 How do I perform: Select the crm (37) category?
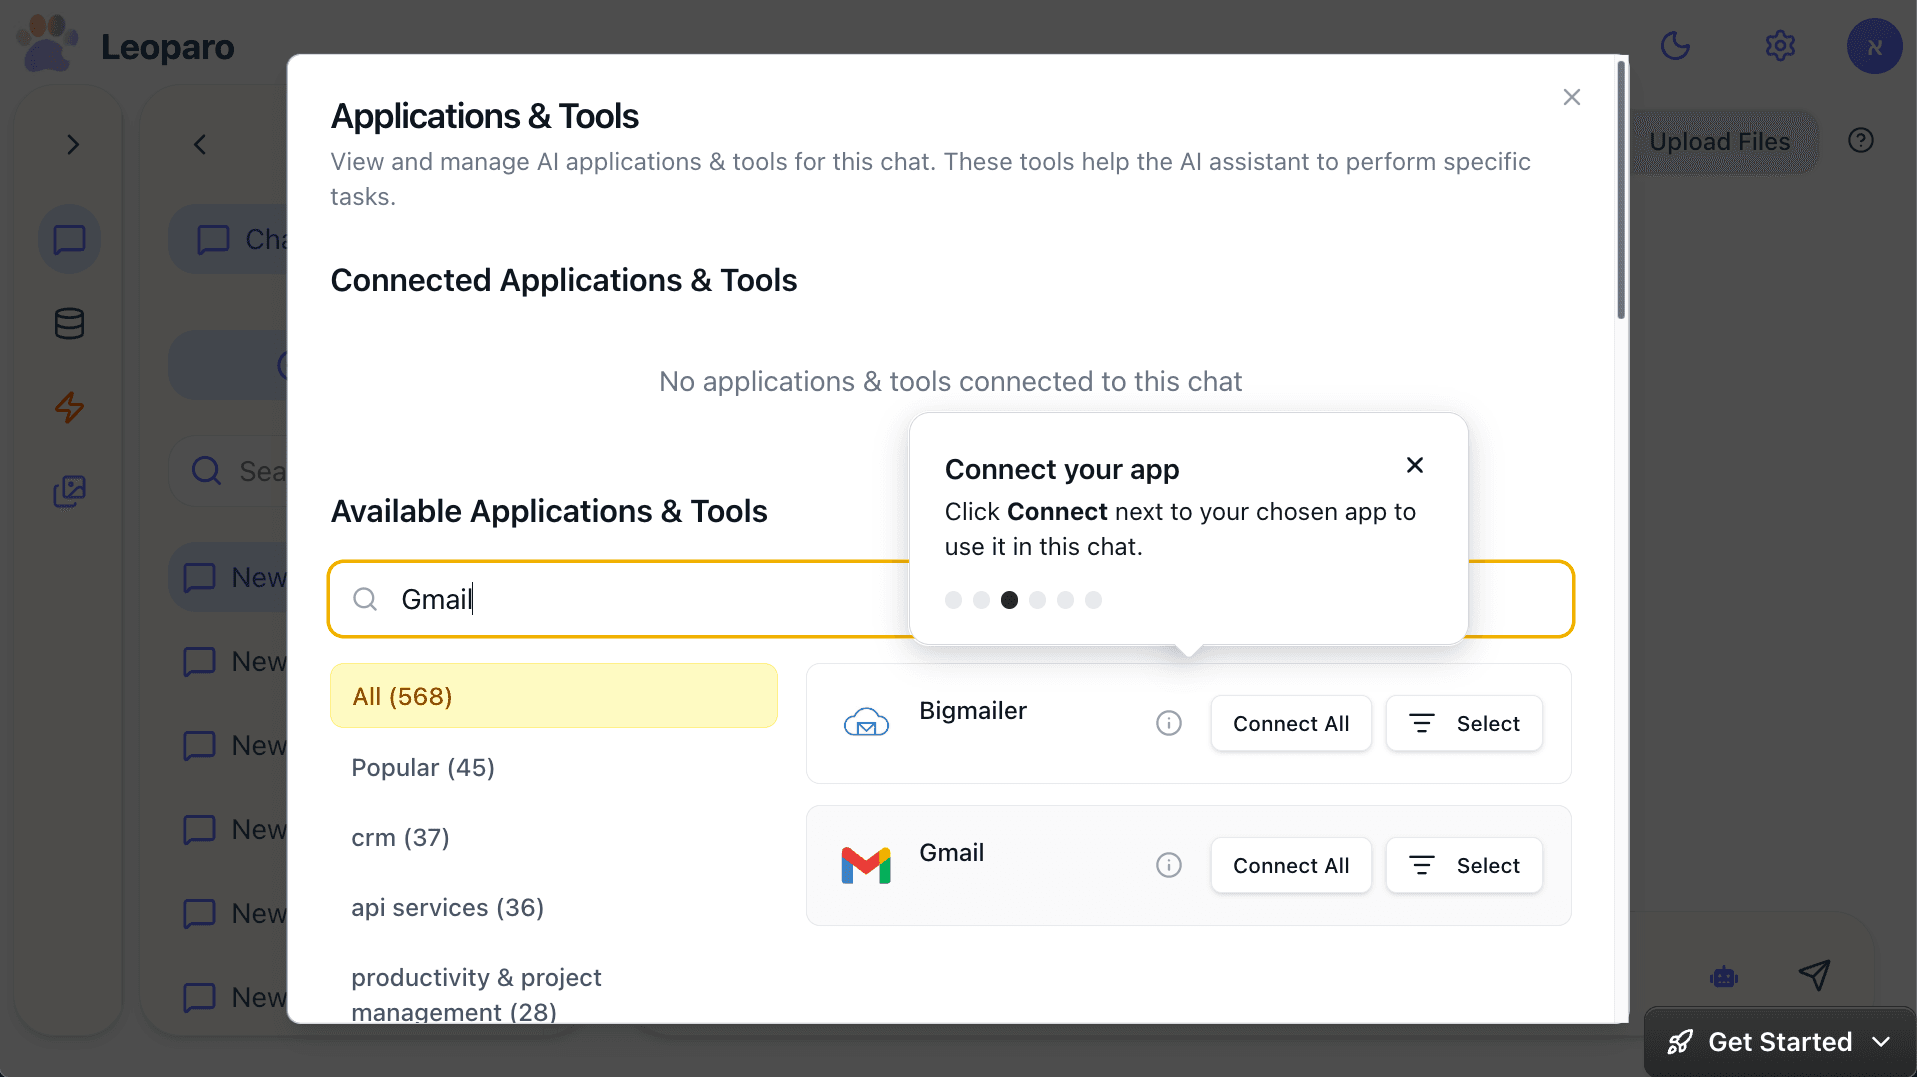[399, 837]
